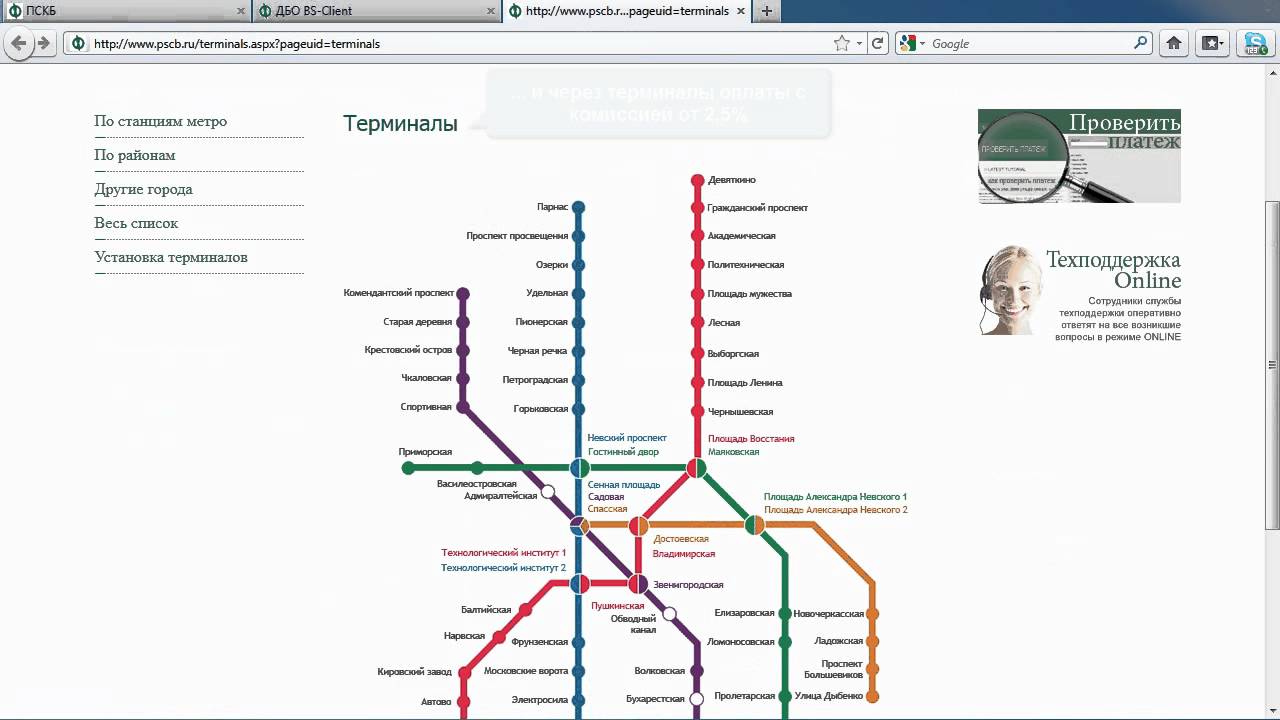This screenshot has height=720, width=1280.
Task: Select the Приморская station dot
Action: click(x=408, y=468)
